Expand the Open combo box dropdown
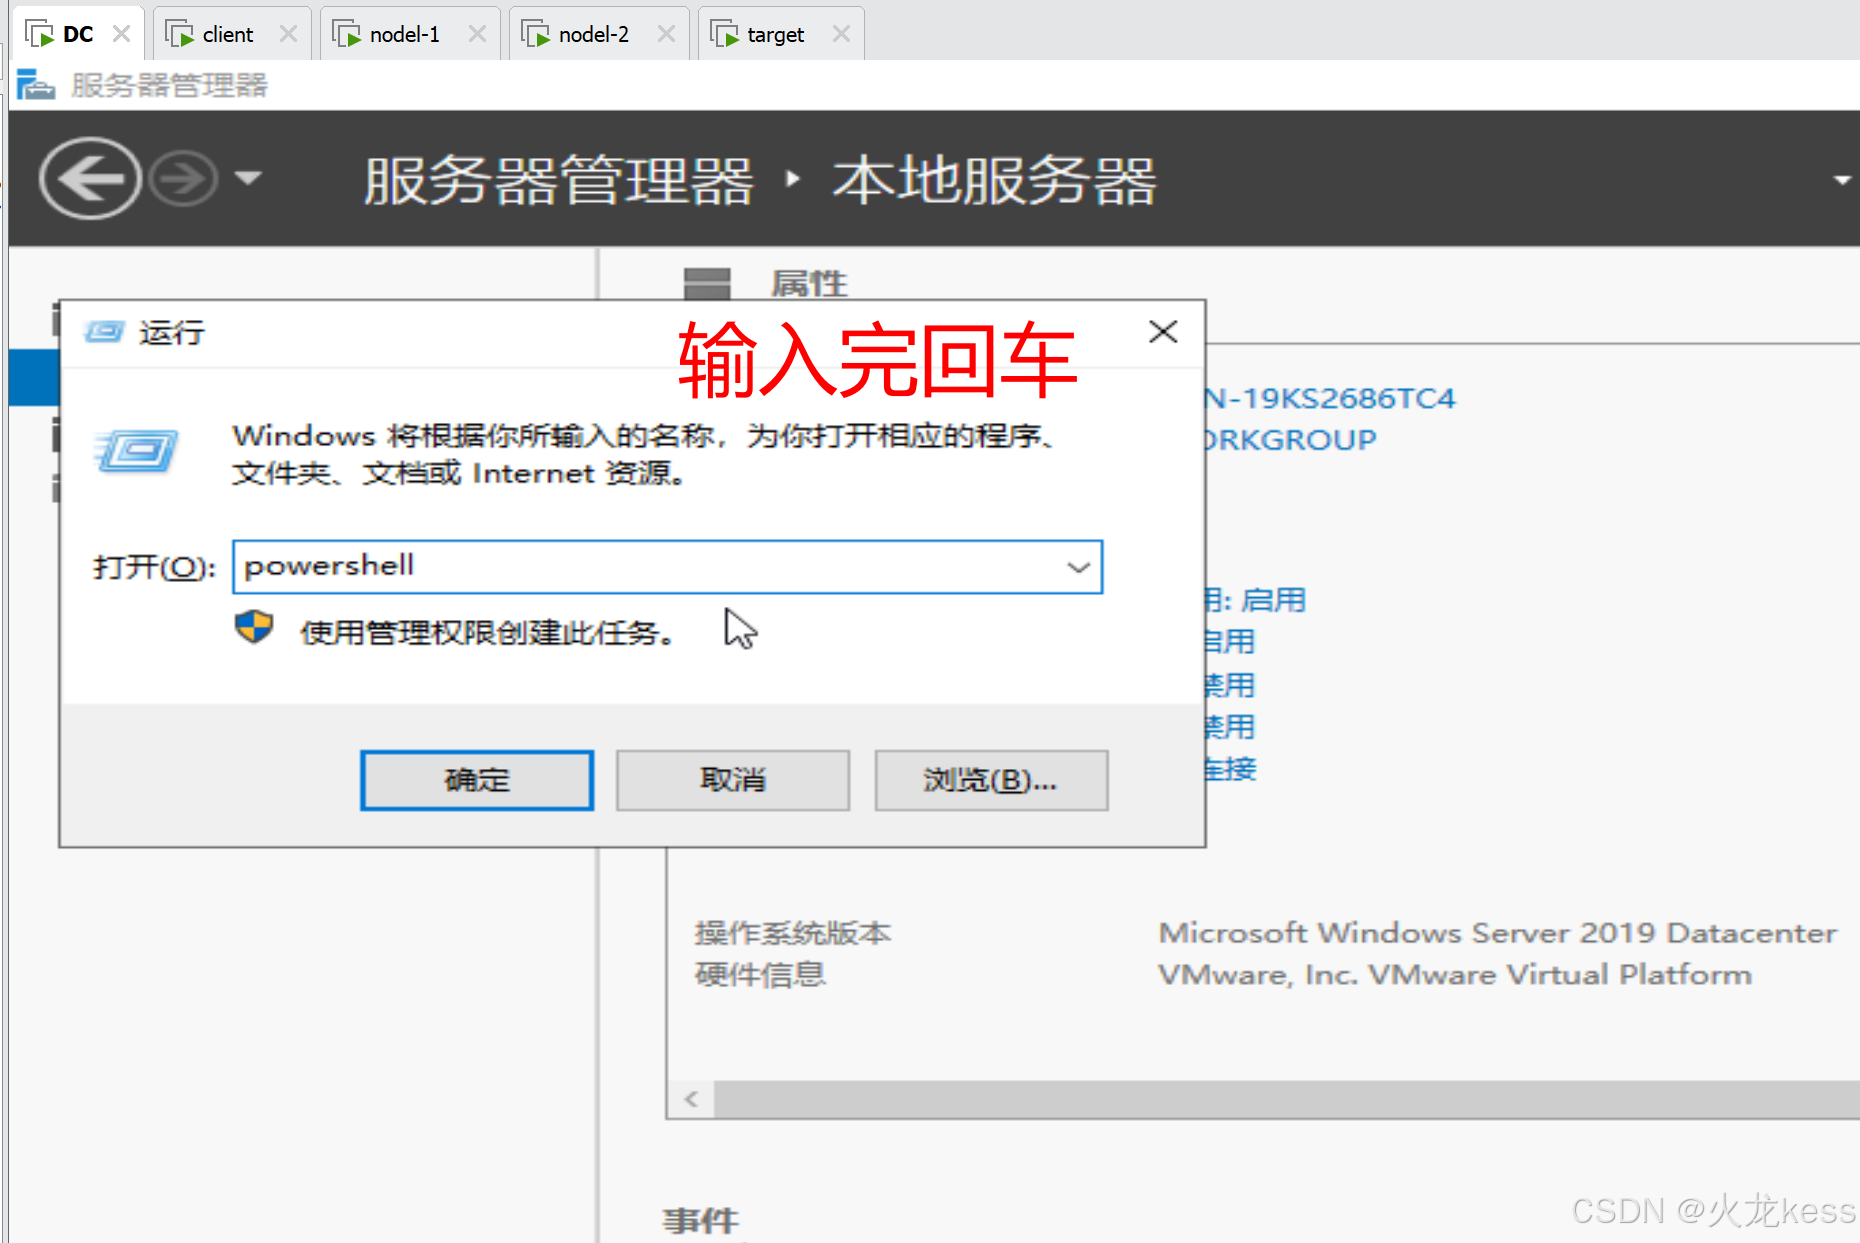Image resolution: width=1860 pixels, height=1243 pixels. pos(1079,567)
